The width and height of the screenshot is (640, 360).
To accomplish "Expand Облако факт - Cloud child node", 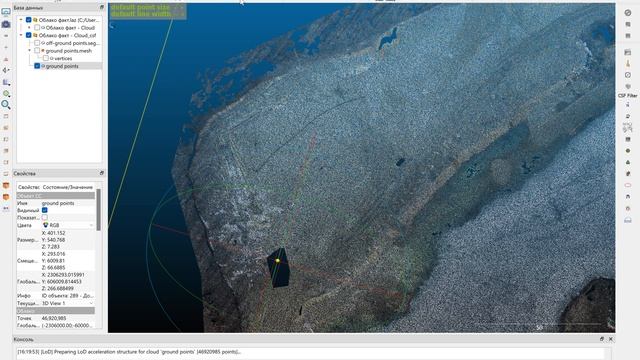I will pyautogui.click(x=29, y=27).
